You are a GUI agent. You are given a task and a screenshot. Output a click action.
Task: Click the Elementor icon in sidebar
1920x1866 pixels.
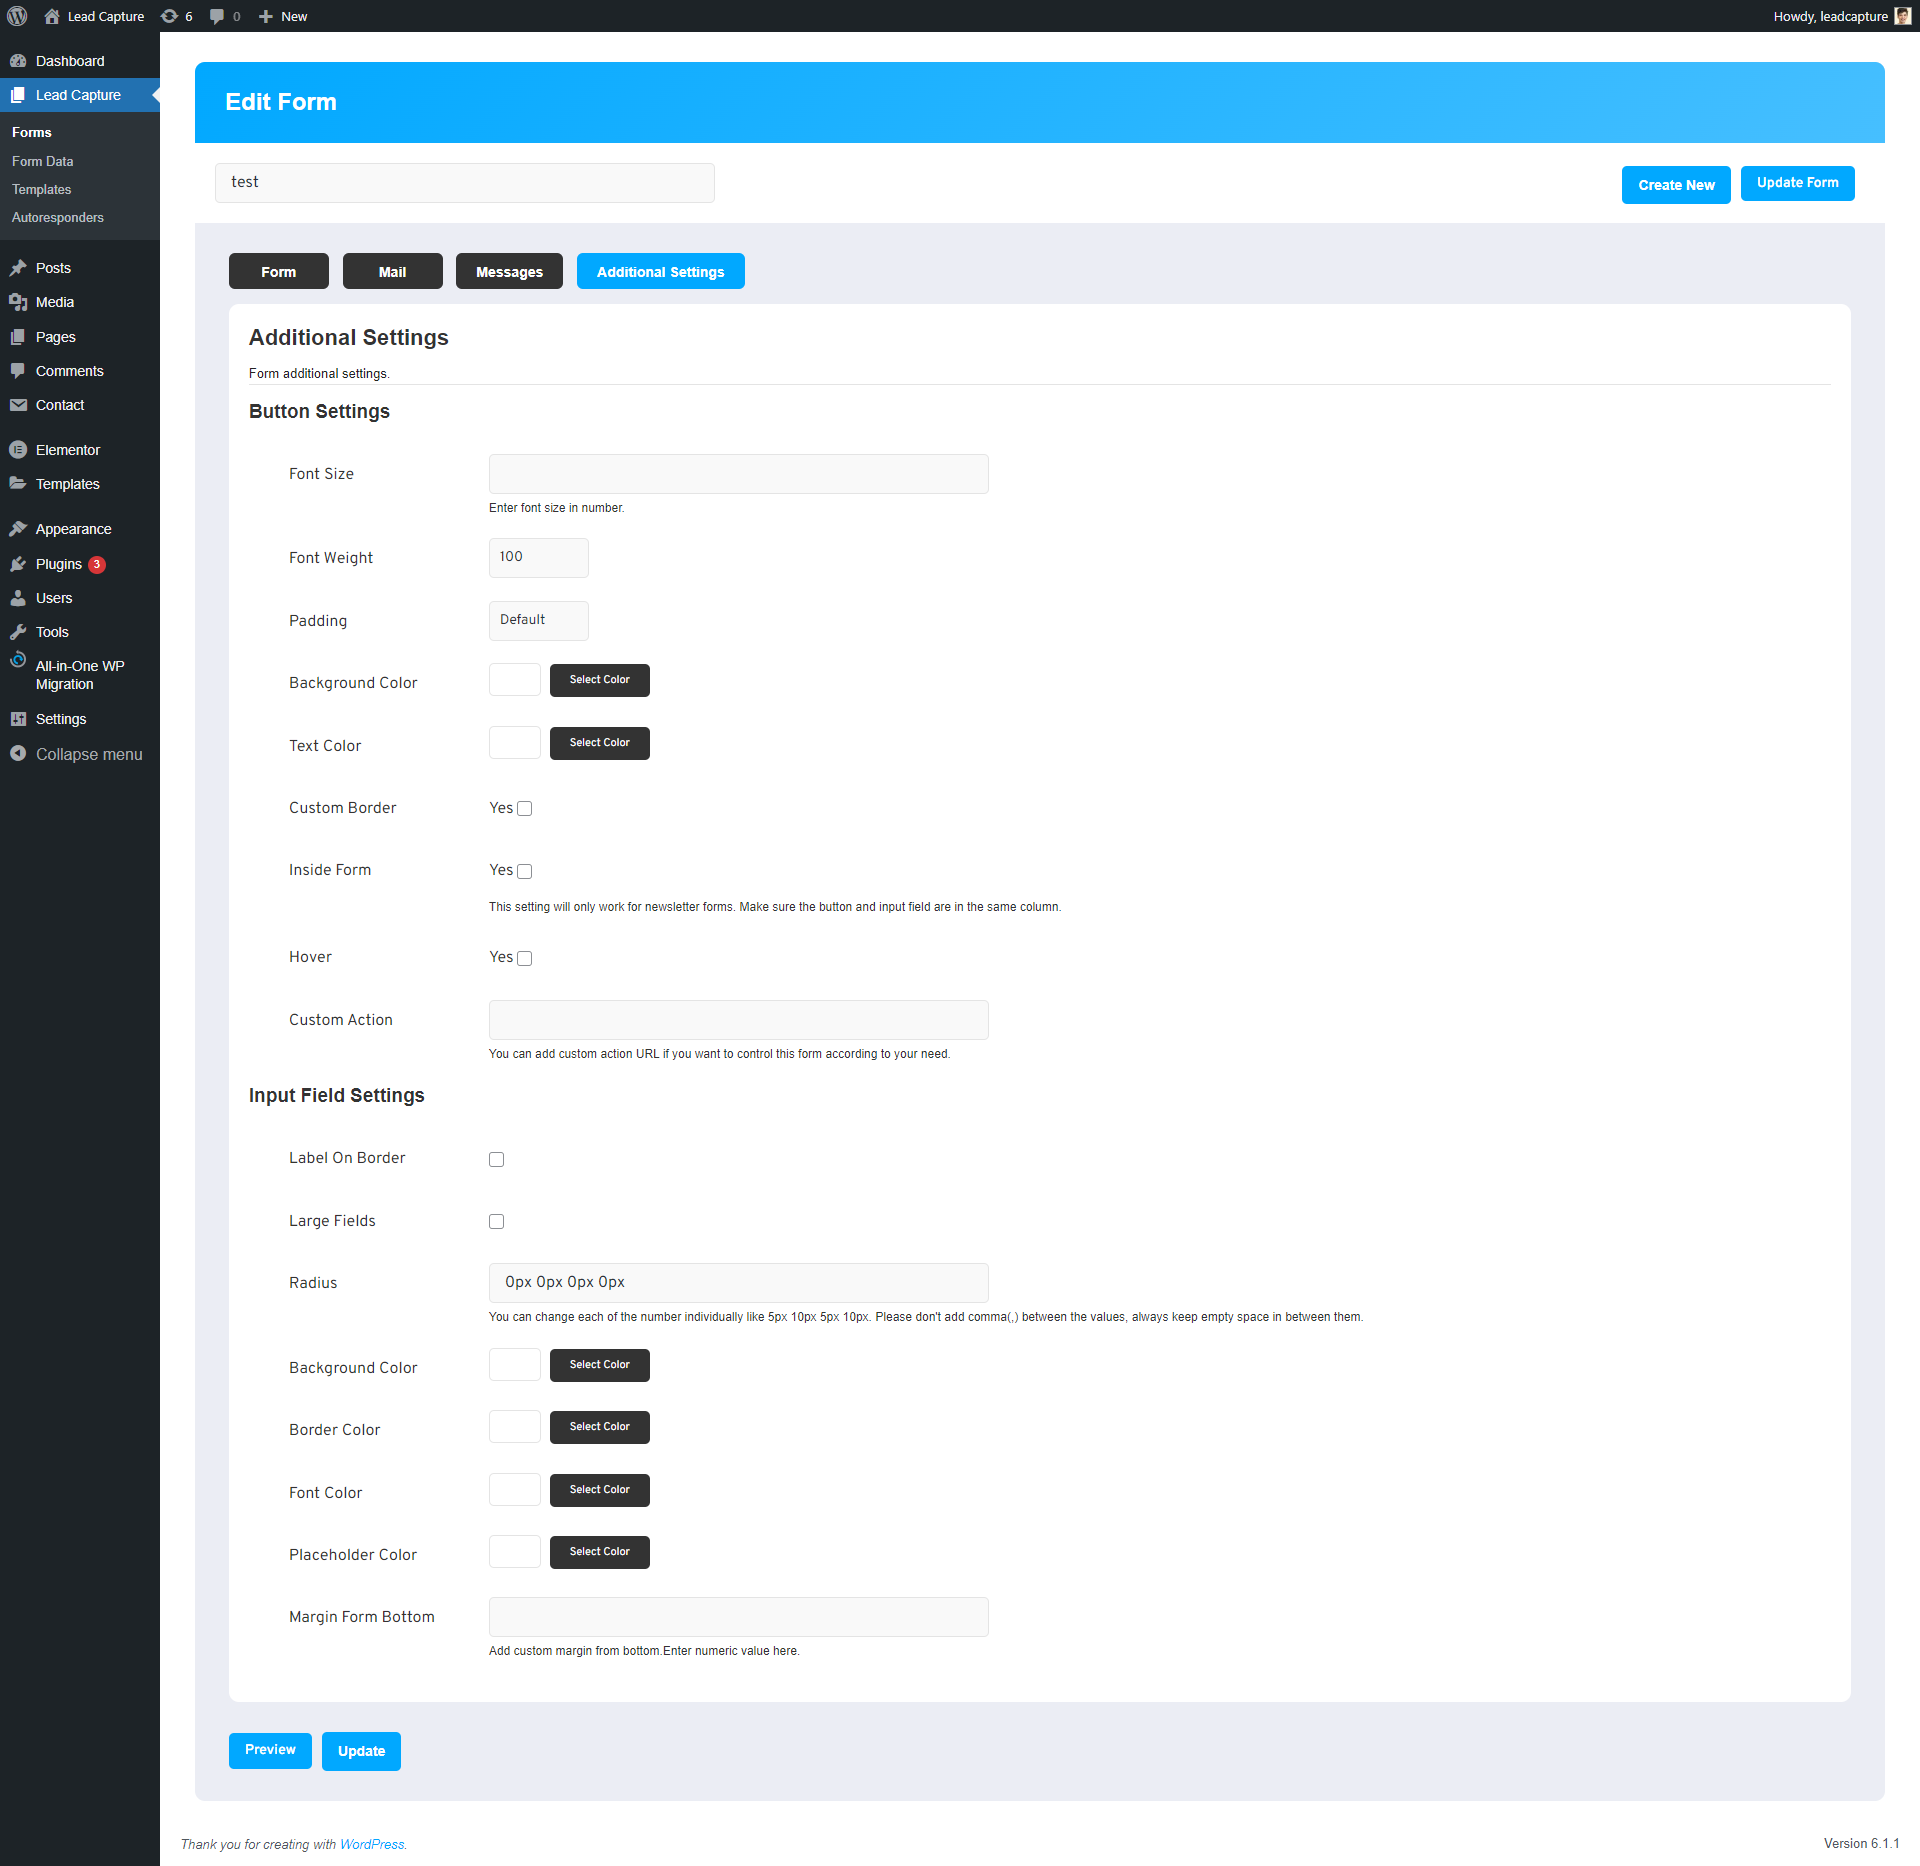click(x=18, y=450)
